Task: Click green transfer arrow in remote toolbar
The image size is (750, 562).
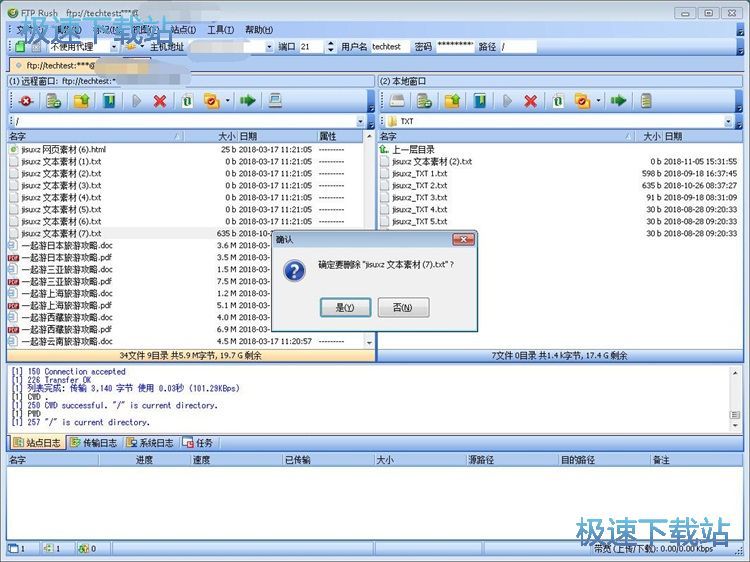Action: click(x=248, y=101)
